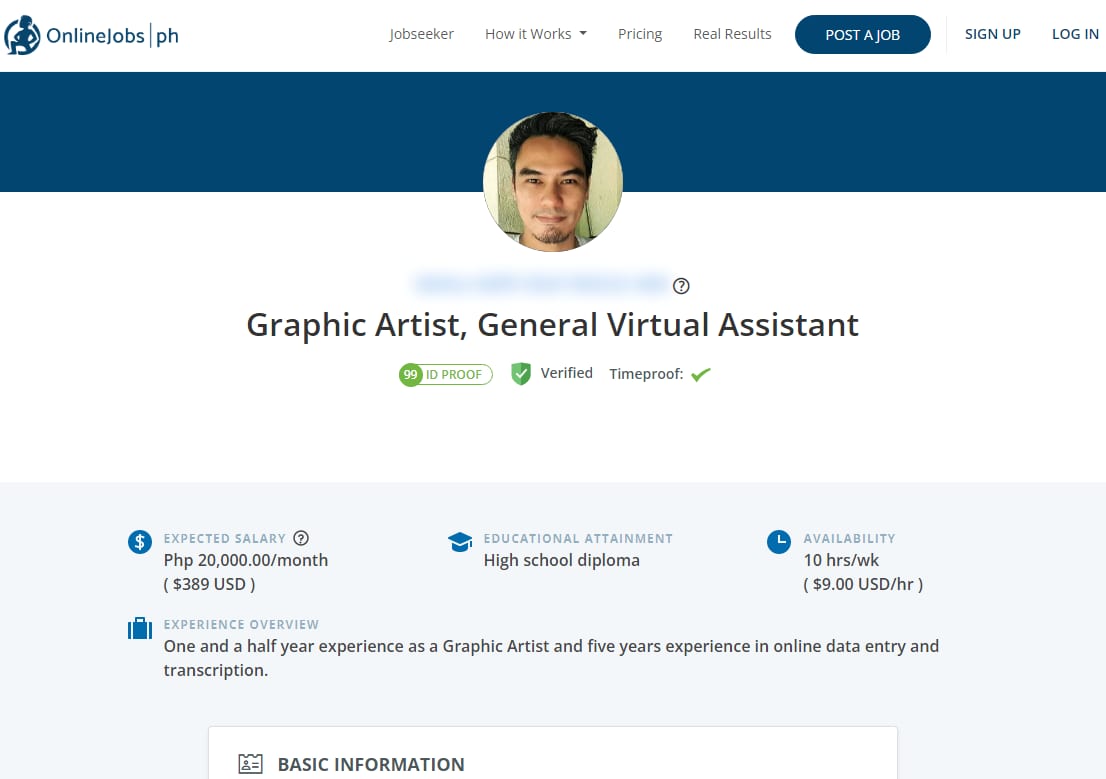Click the Availability clock icon
The height and width of the screenshot is (779, 1106).
point(778,541)
